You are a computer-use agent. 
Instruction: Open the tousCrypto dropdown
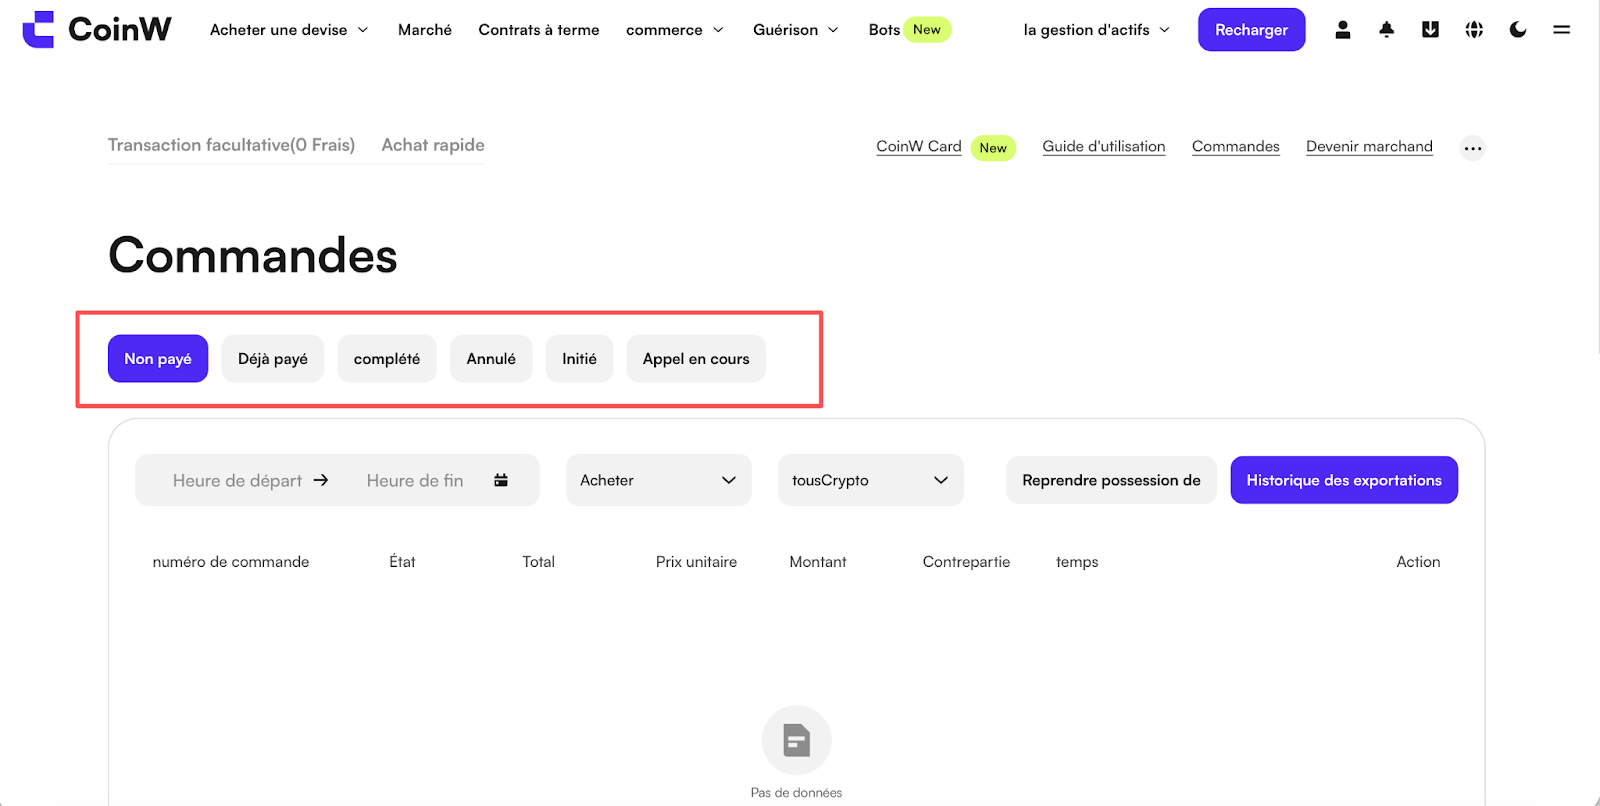[870, 480]
